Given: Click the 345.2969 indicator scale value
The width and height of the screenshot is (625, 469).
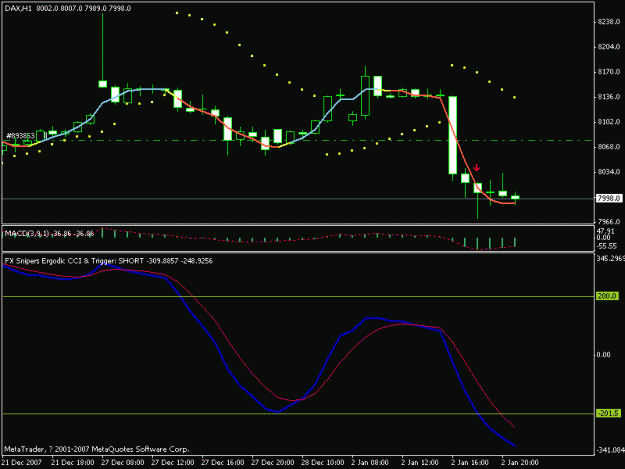Looking at the screenshot, I should [x=610, y=259].
